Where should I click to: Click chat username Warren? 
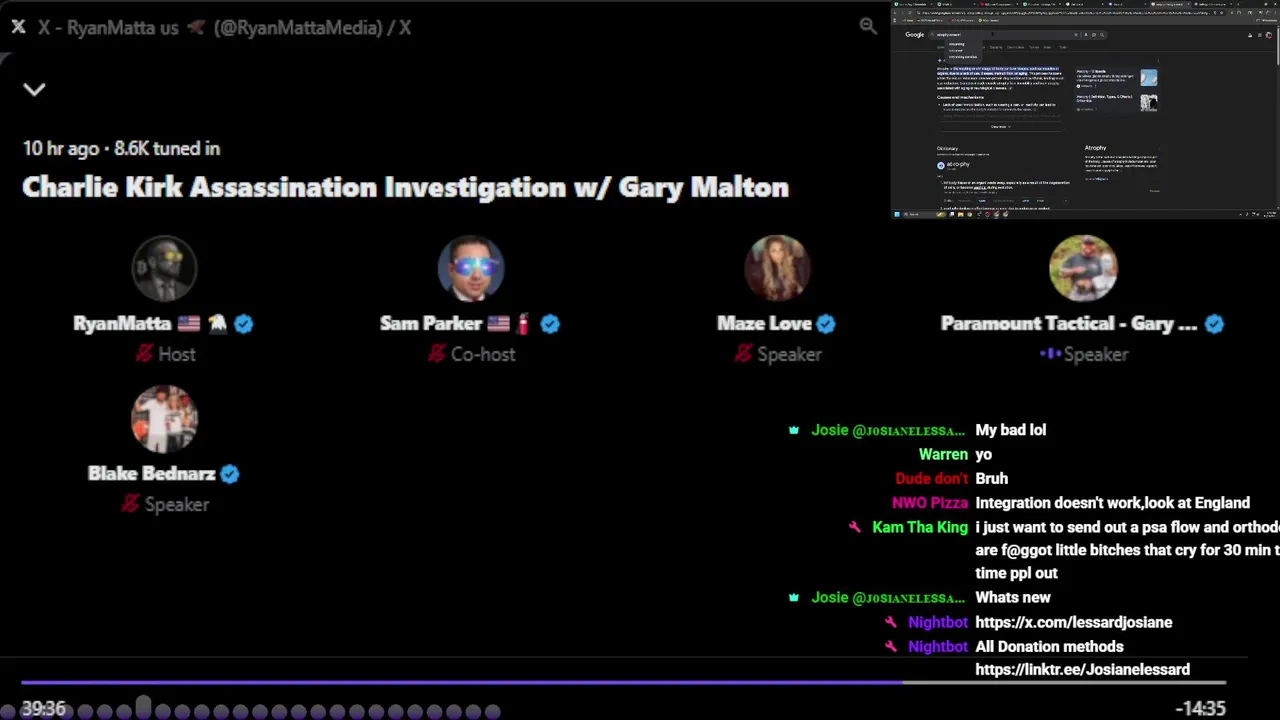[x=943, y=454]
